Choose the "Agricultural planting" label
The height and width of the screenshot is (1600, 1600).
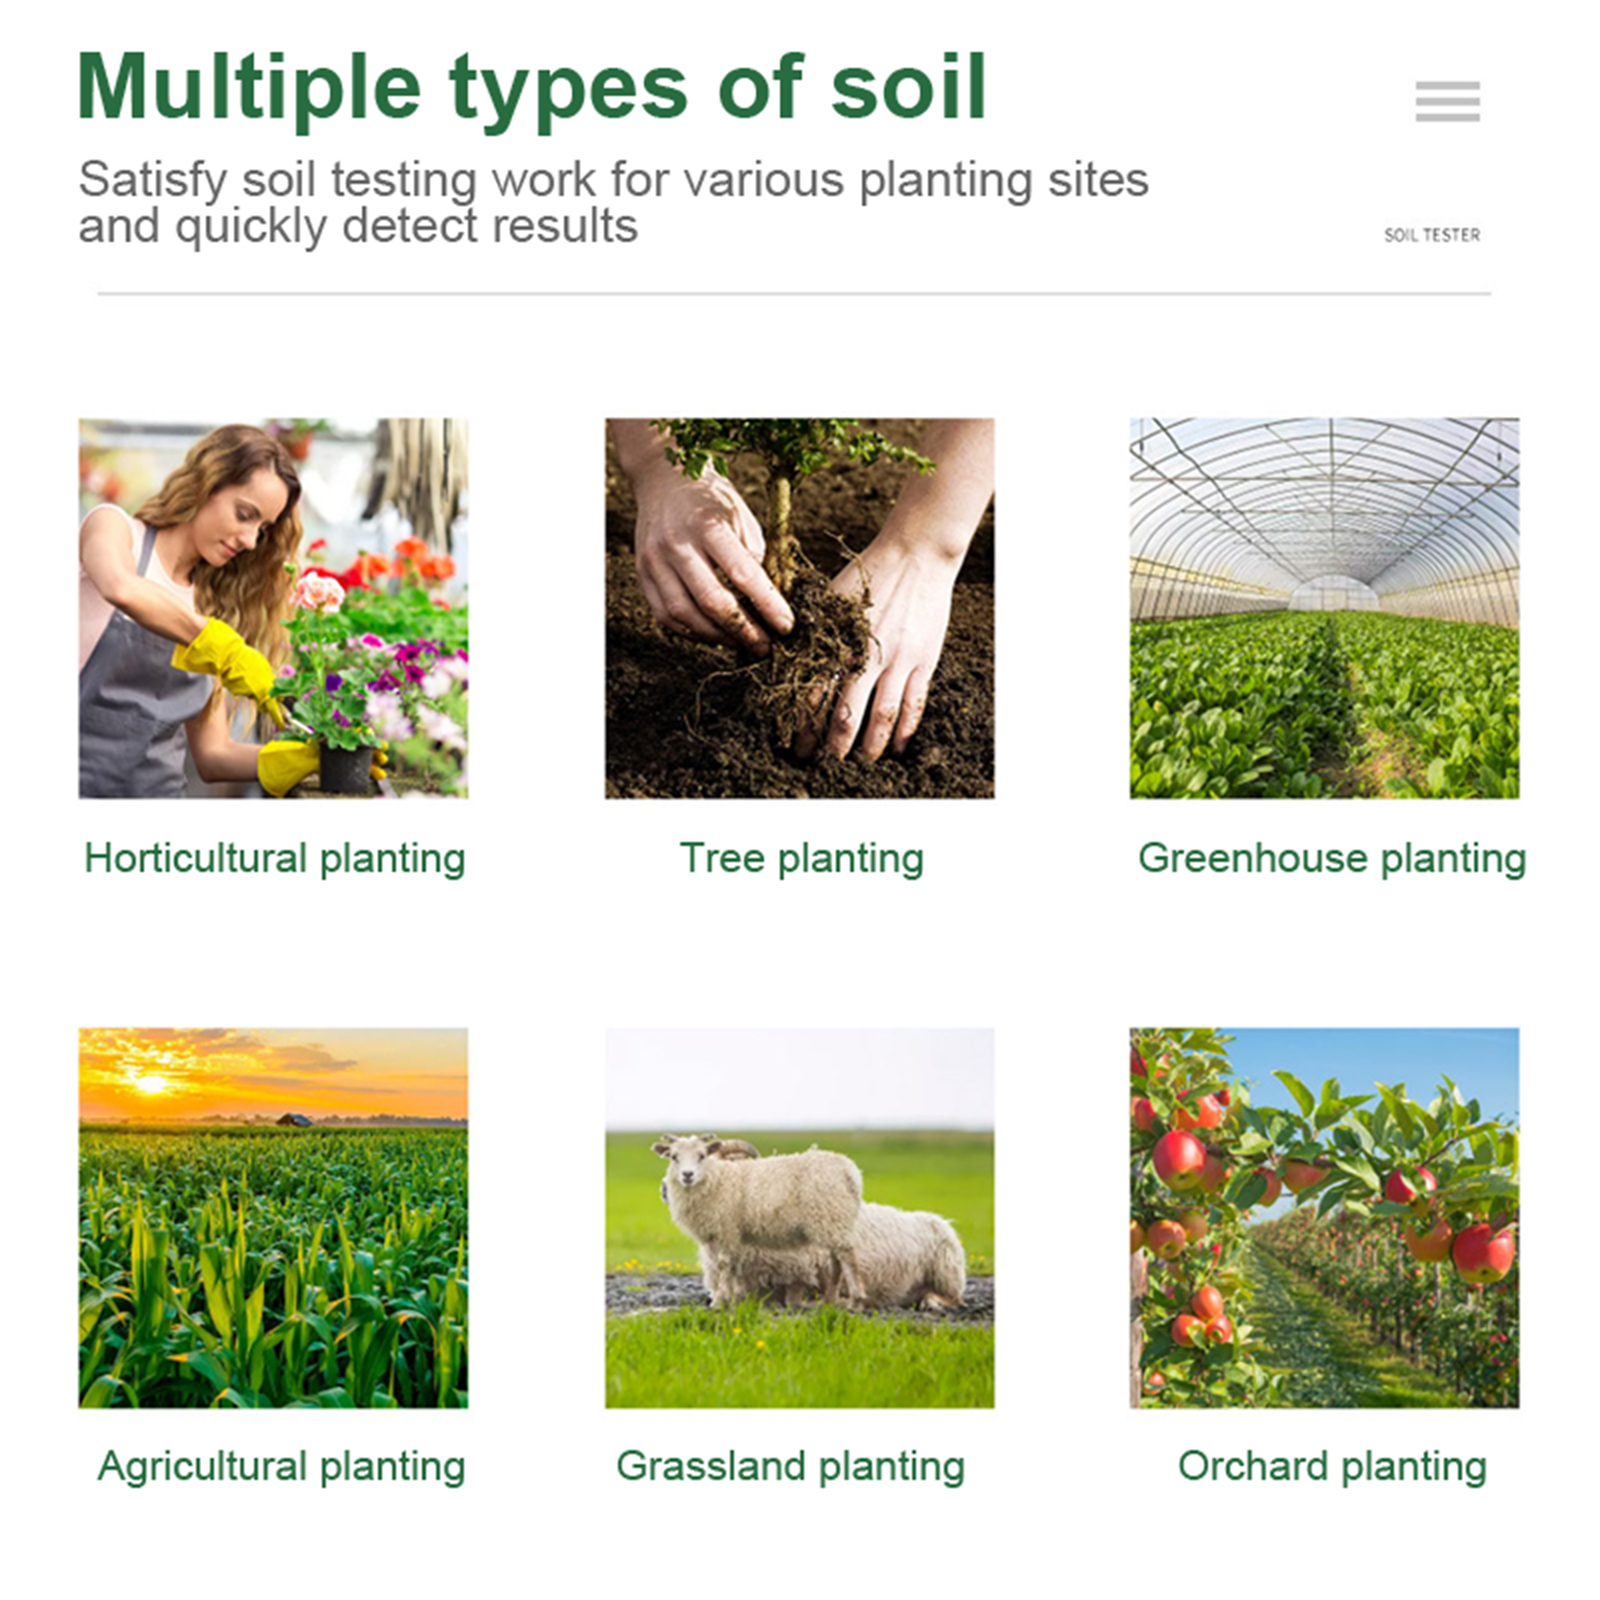[x=281, y=1466]
